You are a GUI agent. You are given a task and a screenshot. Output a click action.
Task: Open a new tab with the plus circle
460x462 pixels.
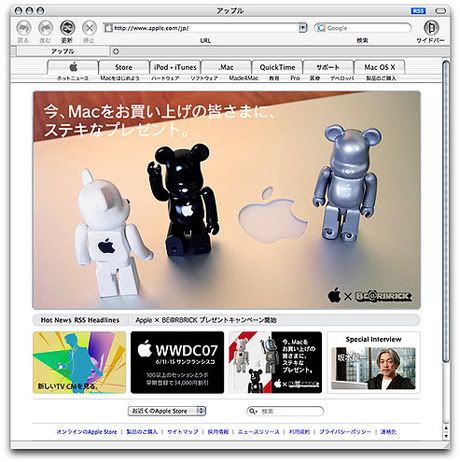(116, 51)
